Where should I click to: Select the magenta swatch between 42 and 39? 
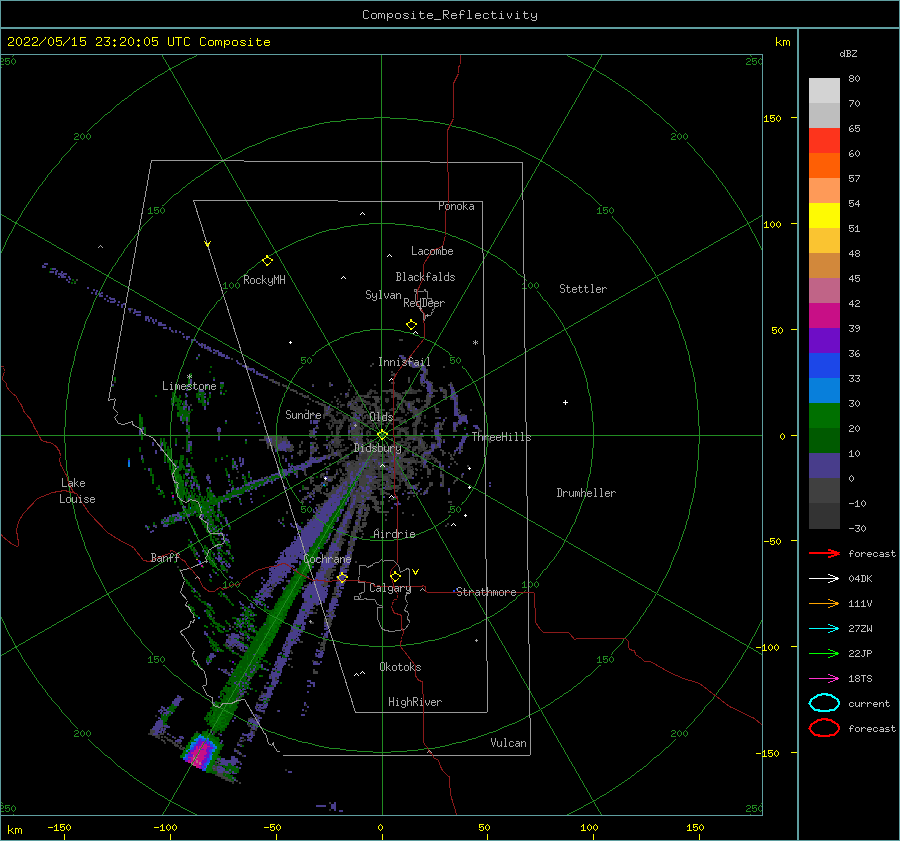point(824,316)
